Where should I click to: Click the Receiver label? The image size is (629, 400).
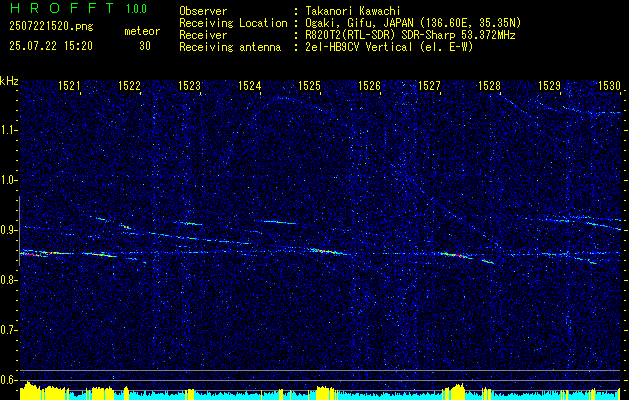[x=203, y=35]
